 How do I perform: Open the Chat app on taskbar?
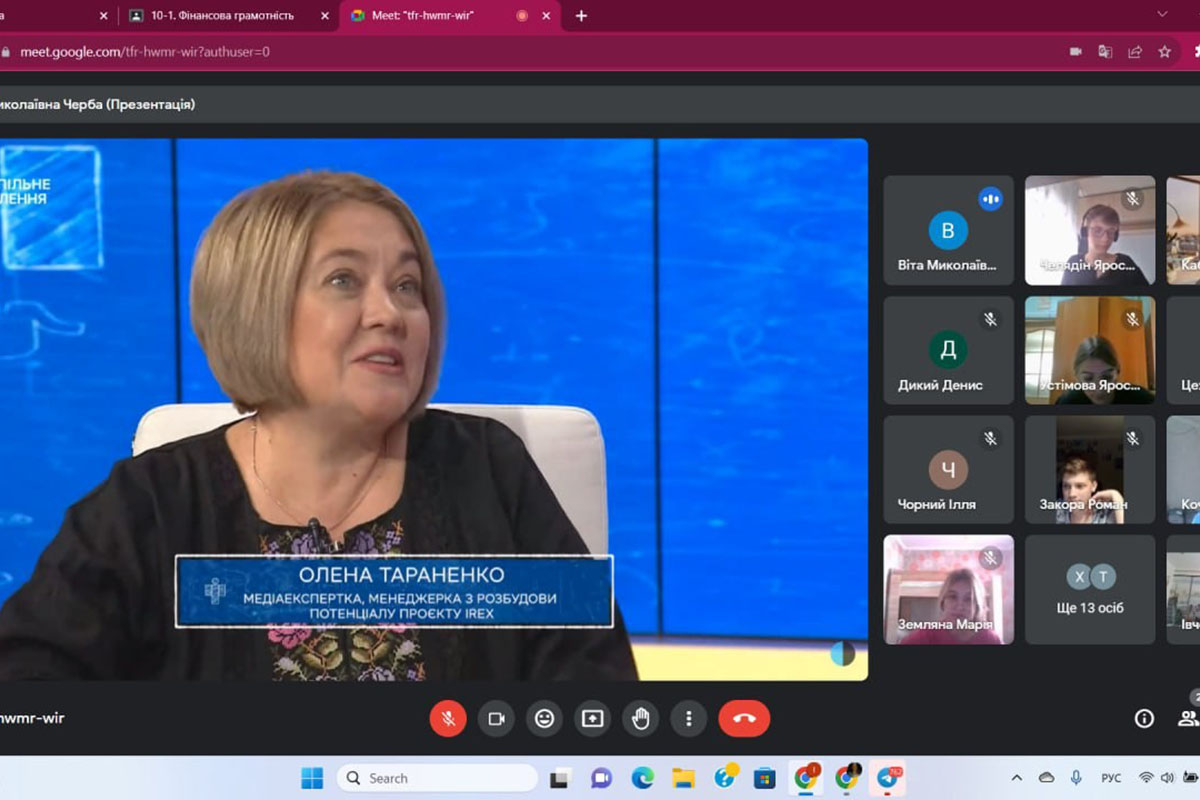pos(601,778)
